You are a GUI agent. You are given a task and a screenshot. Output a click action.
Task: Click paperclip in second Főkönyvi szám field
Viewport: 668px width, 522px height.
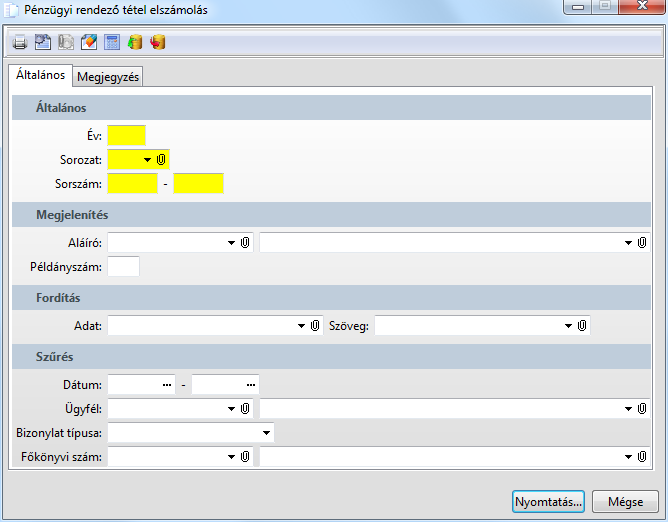click(642, 457)
